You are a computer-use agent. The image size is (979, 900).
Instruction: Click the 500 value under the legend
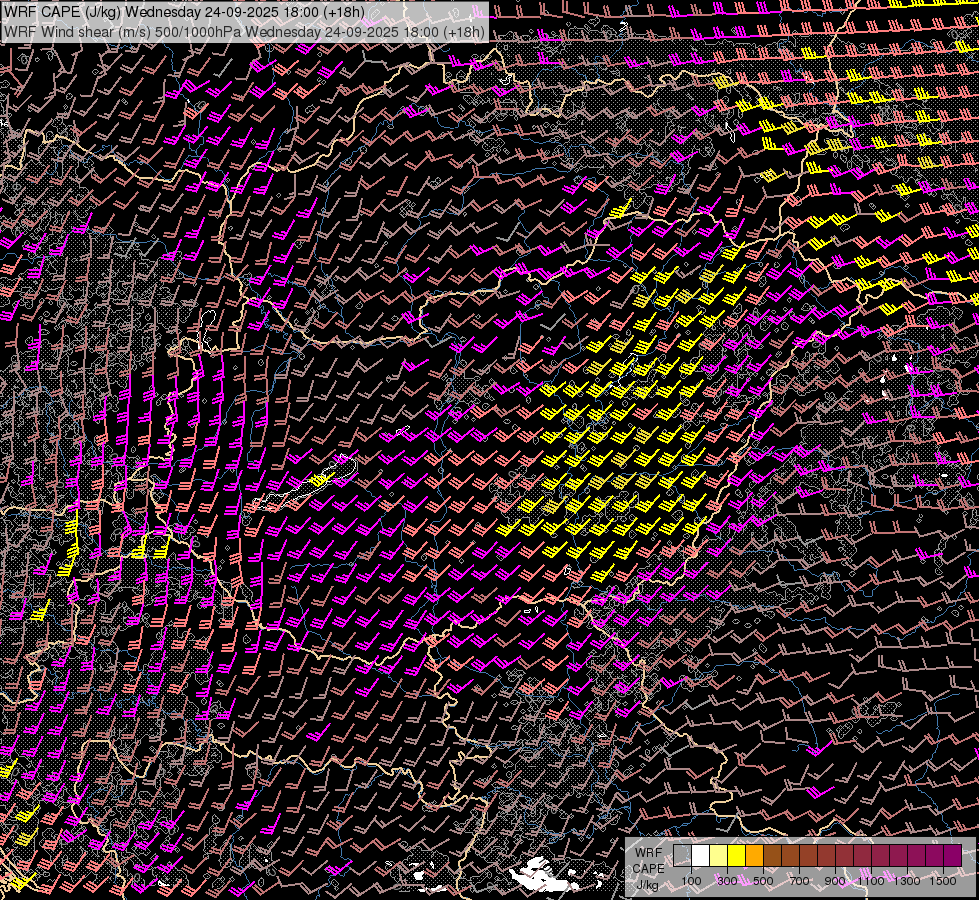coord(763,881)
